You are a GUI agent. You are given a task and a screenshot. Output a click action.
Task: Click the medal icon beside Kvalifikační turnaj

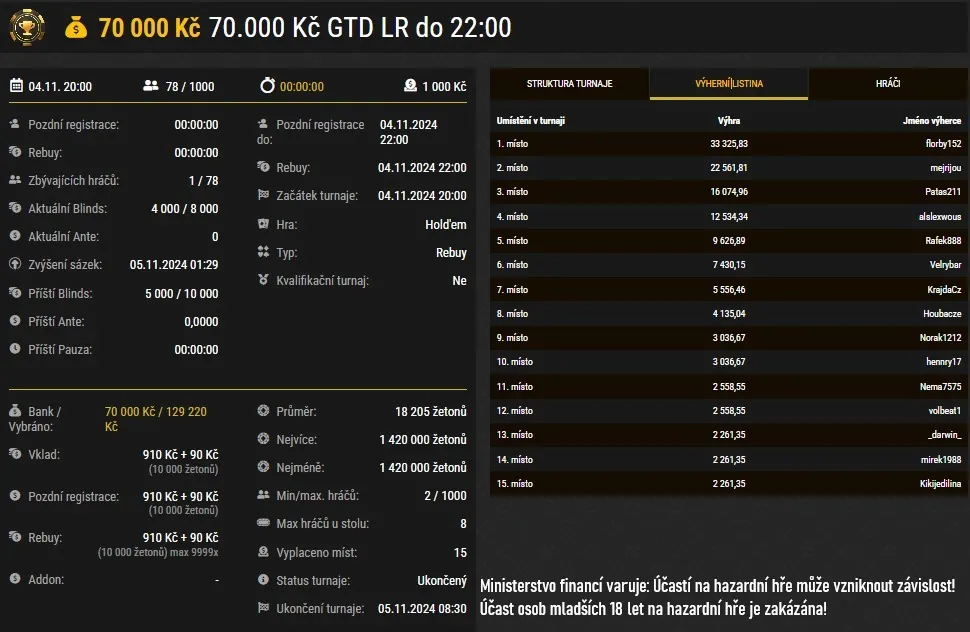(263, 281)
